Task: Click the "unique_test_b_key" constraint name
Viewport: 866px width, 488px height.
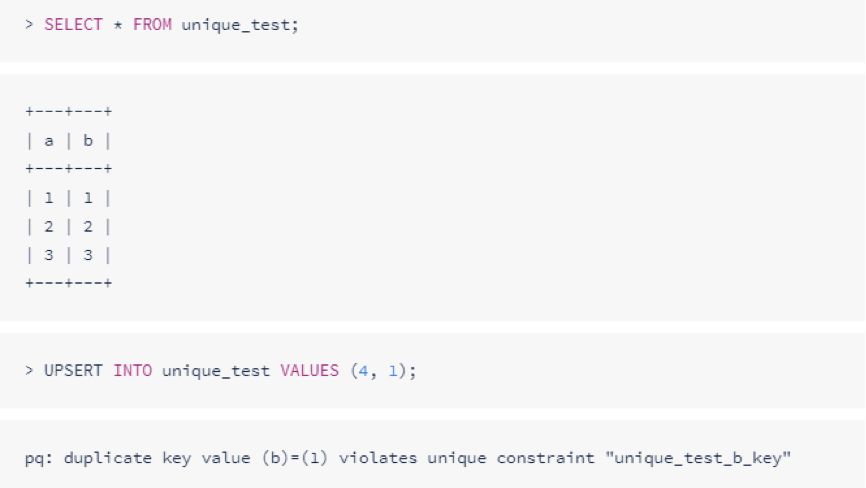Action: click(x=698, y=458)
